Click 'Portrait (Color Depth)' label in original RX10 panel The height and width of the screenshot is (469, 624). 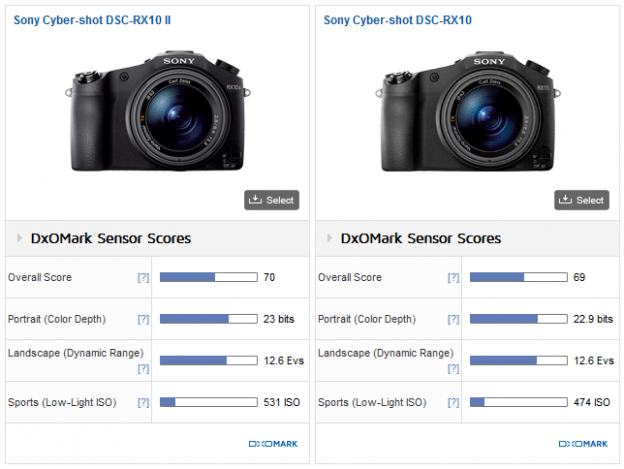click(367, 319)
